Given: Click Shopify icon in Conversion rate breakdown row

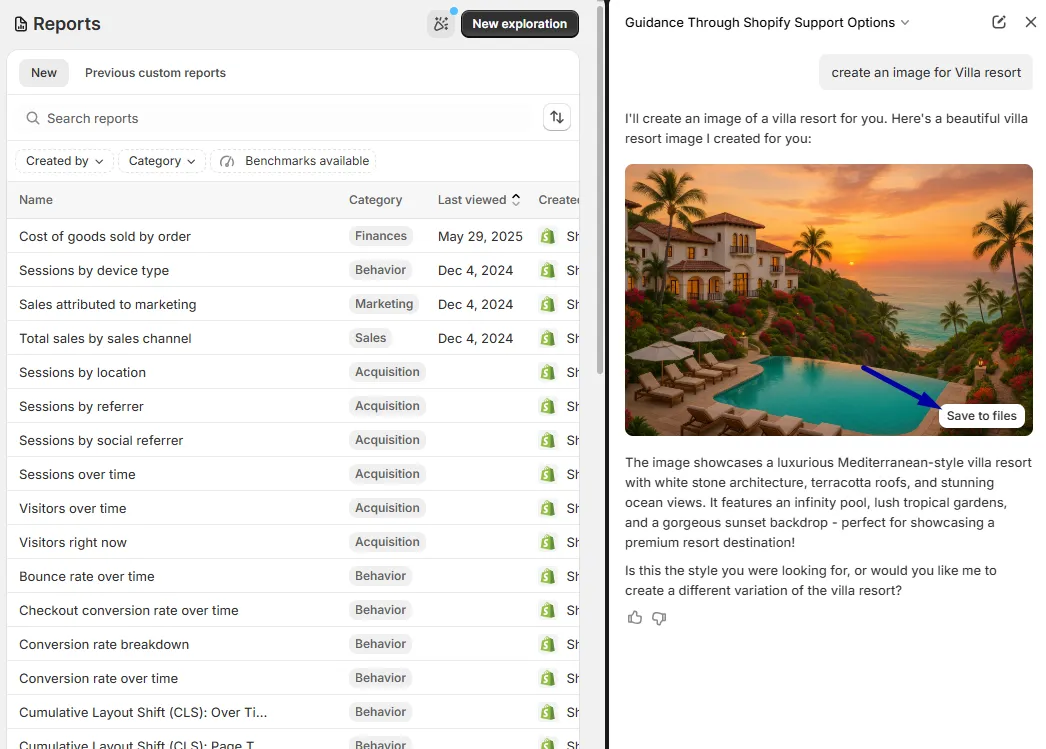Looking at the screenshot, I should pos(548,644).
